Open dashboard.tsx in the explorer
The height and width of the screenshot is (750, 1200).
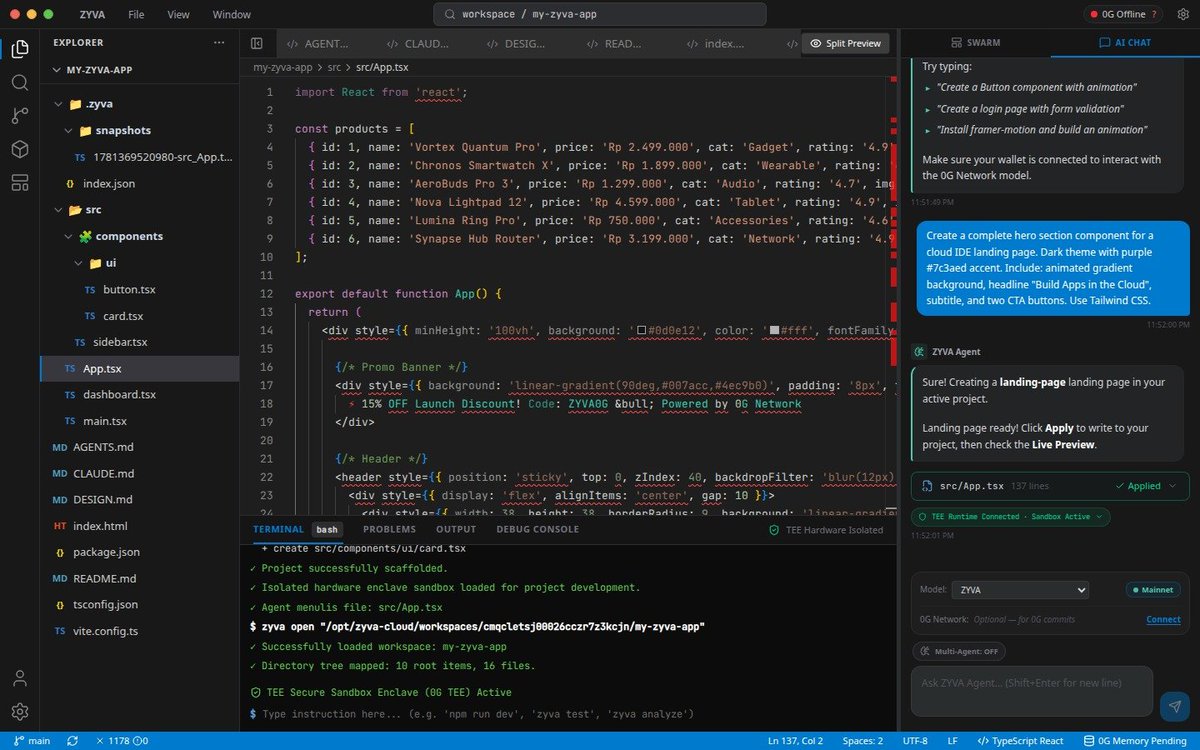click(119, 395)
